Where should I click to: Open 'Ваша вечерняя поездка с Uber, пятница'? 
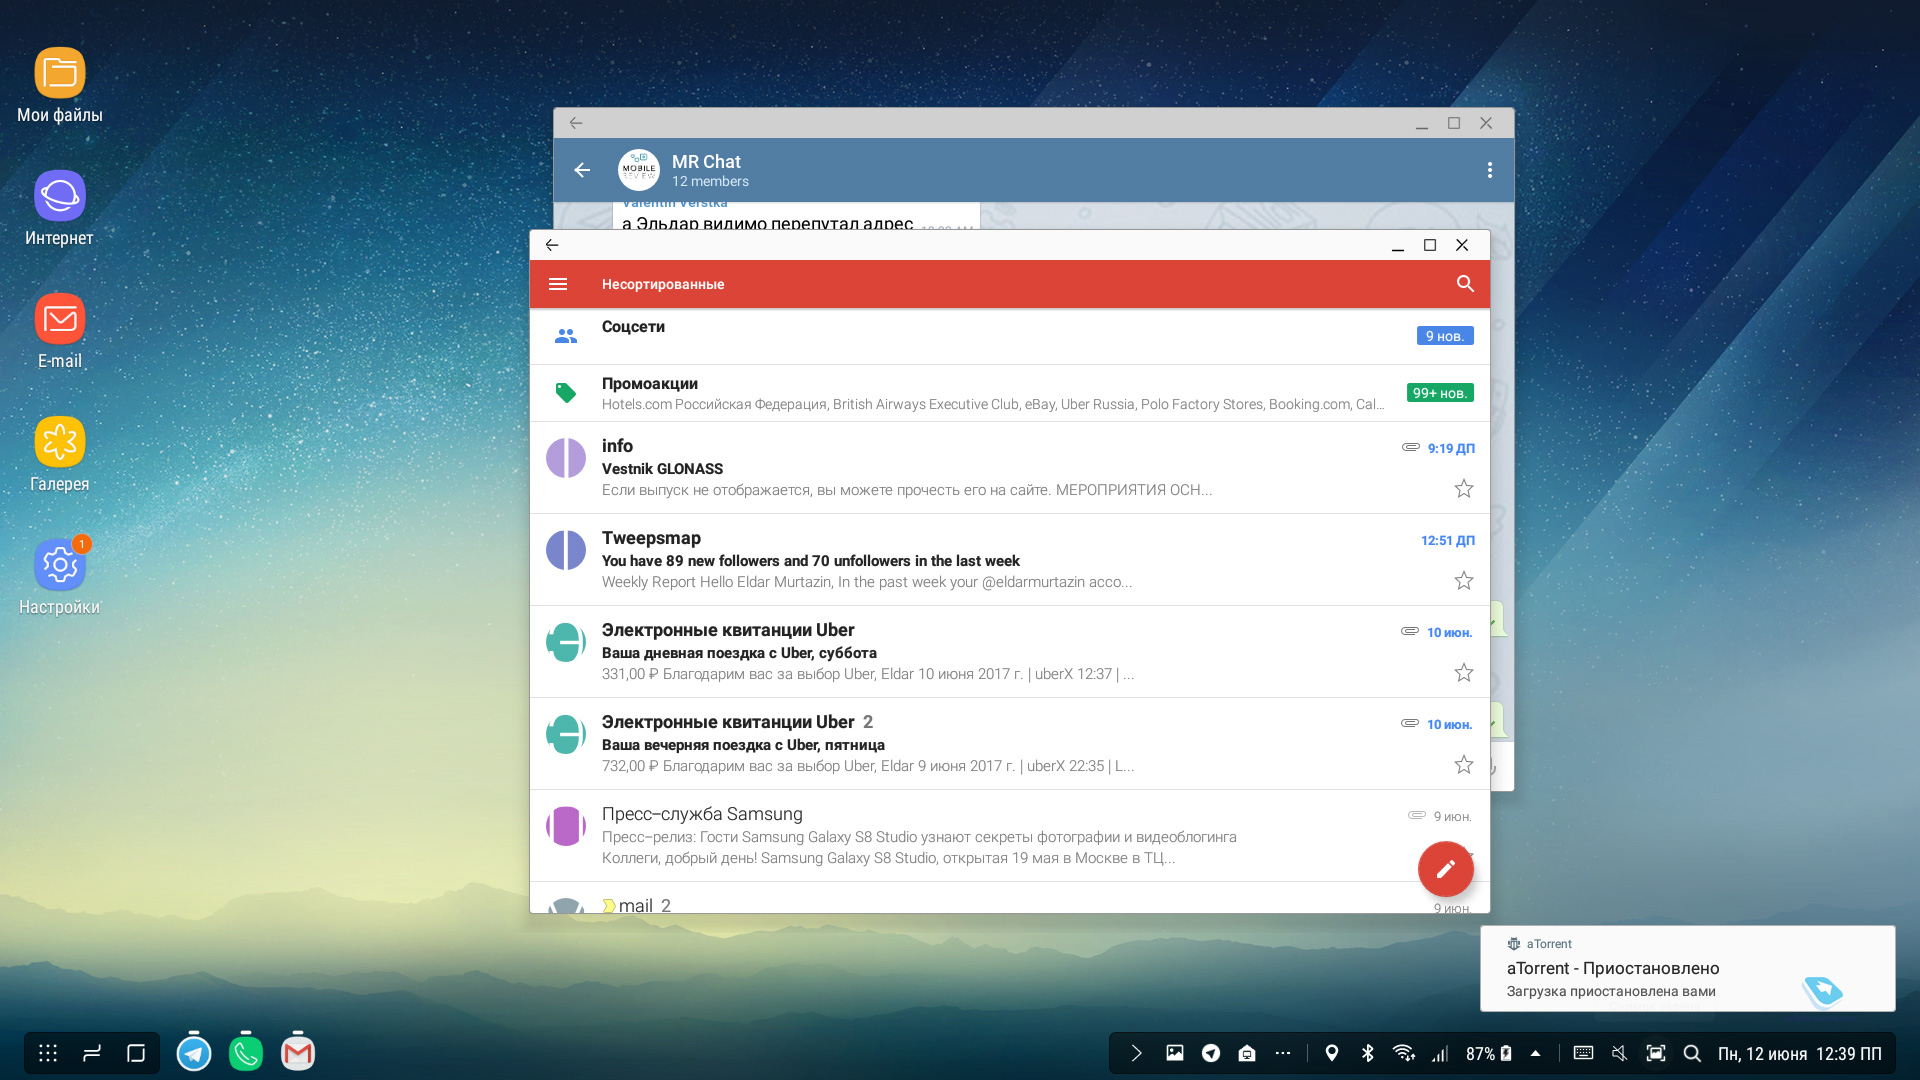1010,744
